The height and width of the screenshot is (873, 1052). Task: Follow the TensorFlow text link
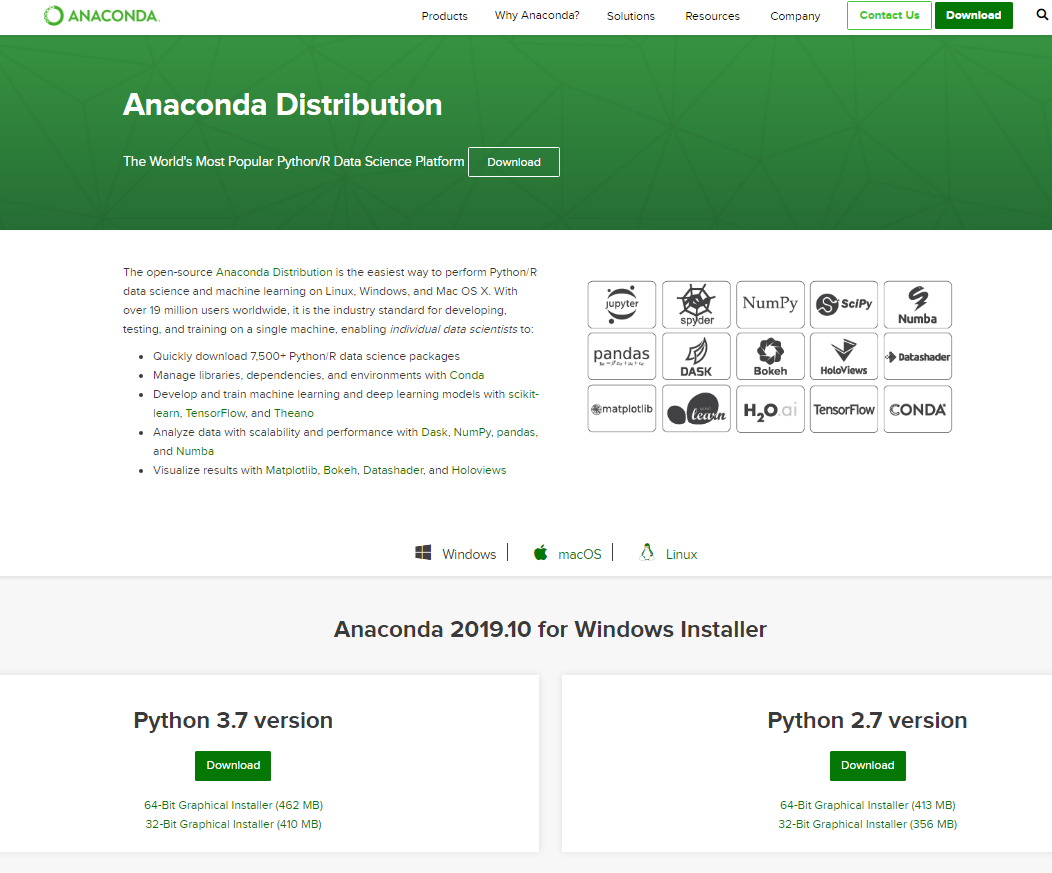[215, 413]
